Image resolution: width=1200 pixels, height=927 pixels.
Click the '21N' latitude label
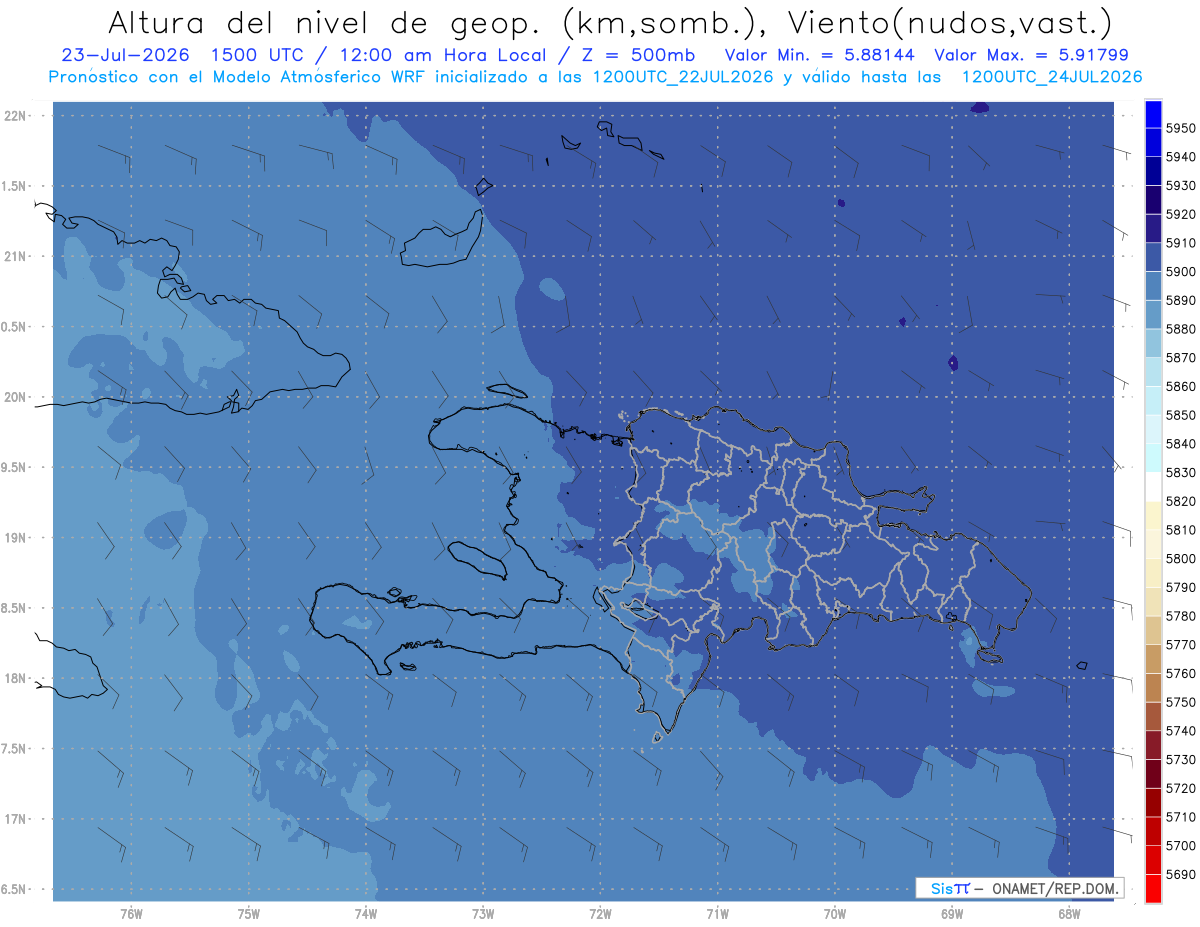click(14, 256)
